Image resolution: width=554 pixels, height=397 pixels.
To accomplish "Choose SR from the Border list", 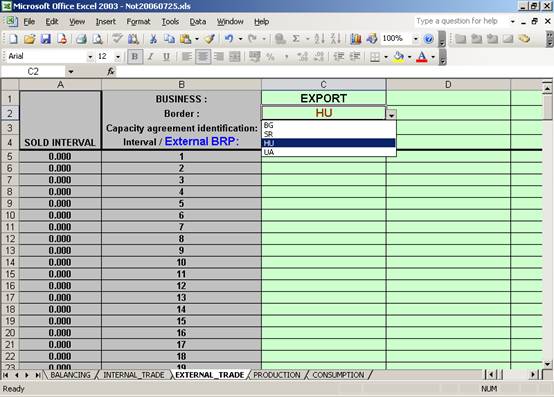I will pyautogui.click(x=329, y=134).
